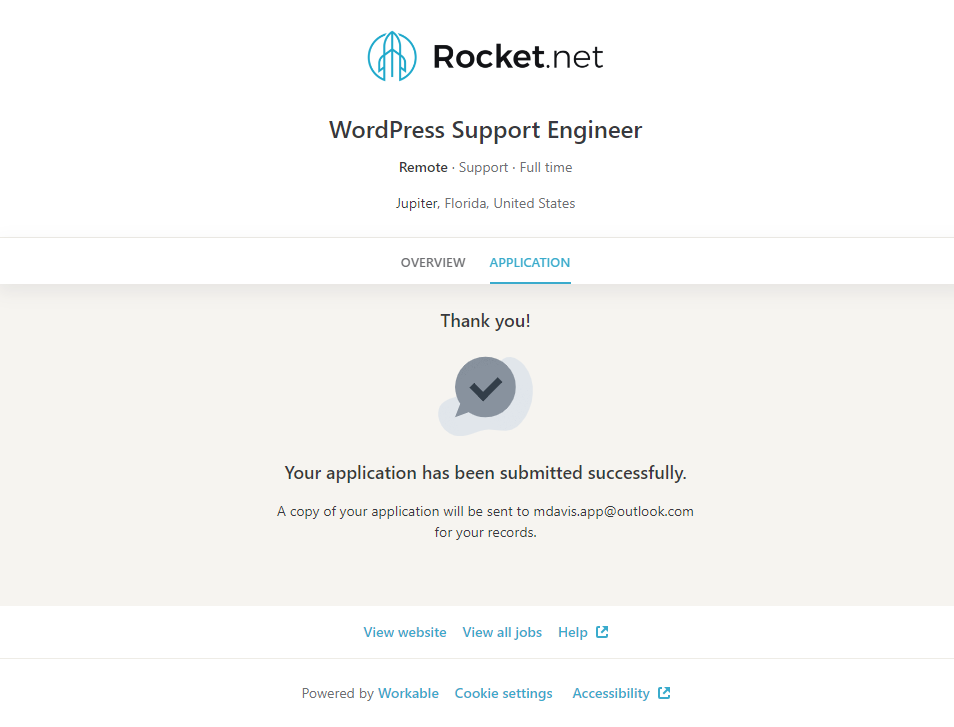Click the mdavis.app@outlook.com email address

pyautogui.click(x=613, y=511)
